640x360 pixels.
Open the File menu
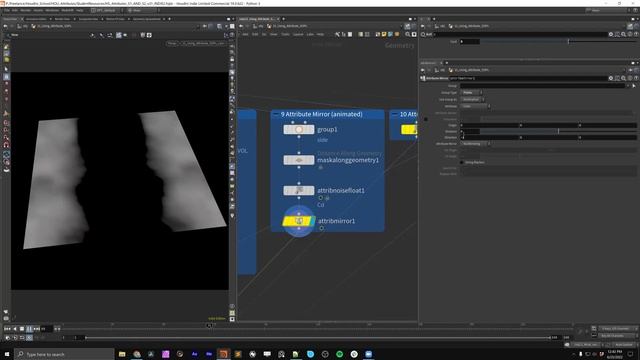pos(7,10)
